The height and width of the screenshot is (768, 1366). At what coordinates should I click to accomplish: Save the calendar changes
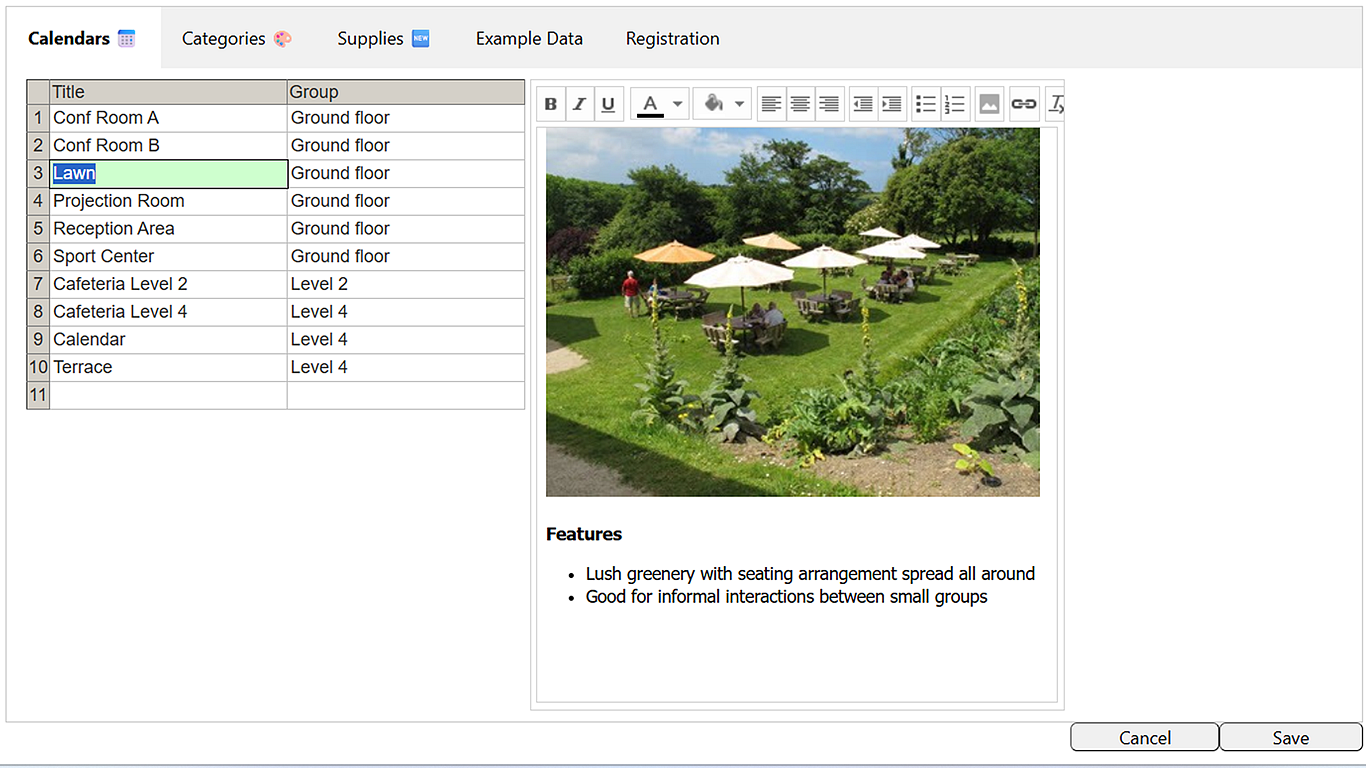[x=1289, y=737]
